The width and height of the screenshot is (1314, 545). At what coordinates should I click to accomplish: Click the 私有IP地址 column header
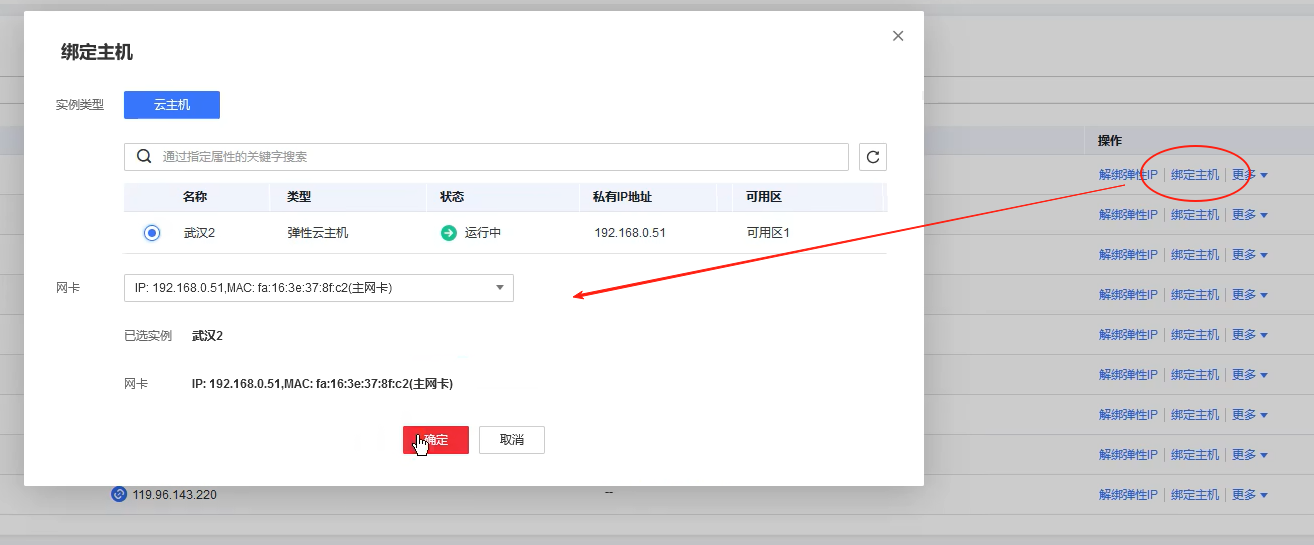623,197
